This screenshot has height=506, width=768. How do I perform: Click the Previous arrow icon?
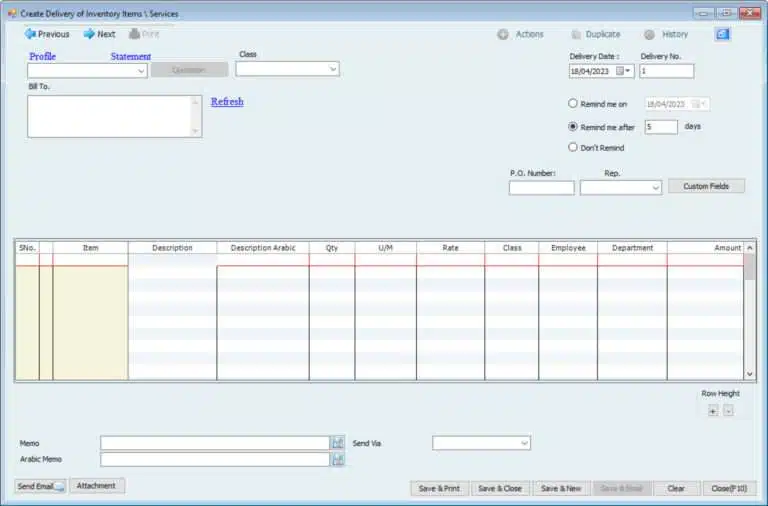(x=30, y=34)
